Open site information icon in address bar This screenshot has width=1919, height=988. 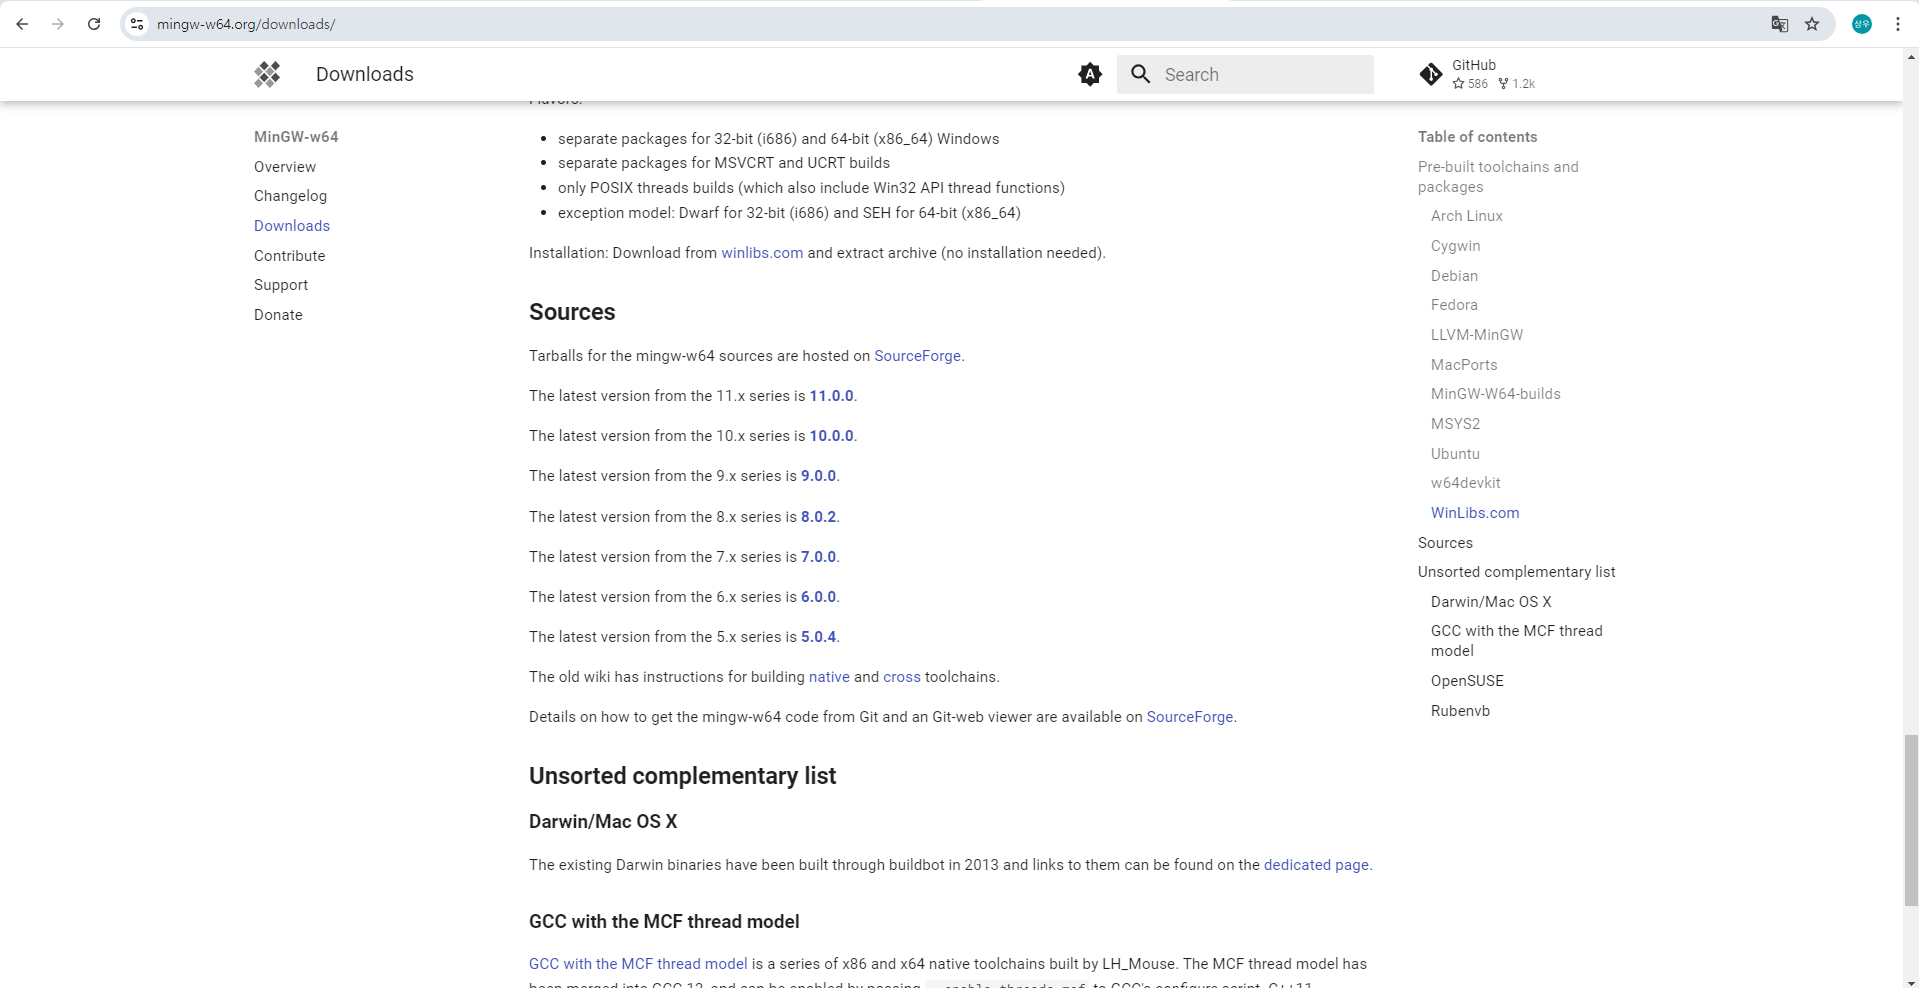(137, 24)
